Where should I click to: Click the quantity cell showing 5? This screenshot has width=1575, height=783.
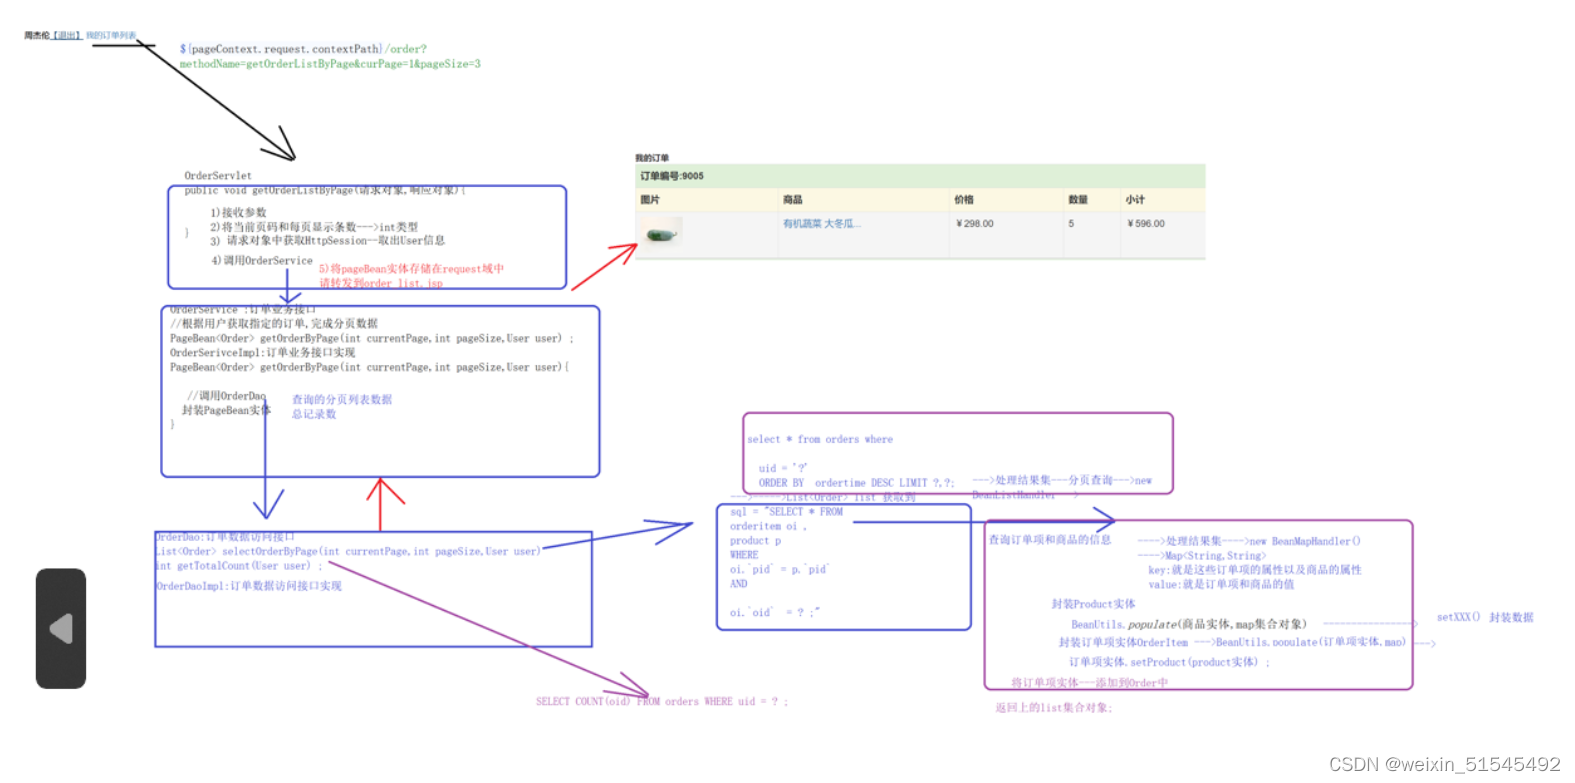pos(1071,224)
